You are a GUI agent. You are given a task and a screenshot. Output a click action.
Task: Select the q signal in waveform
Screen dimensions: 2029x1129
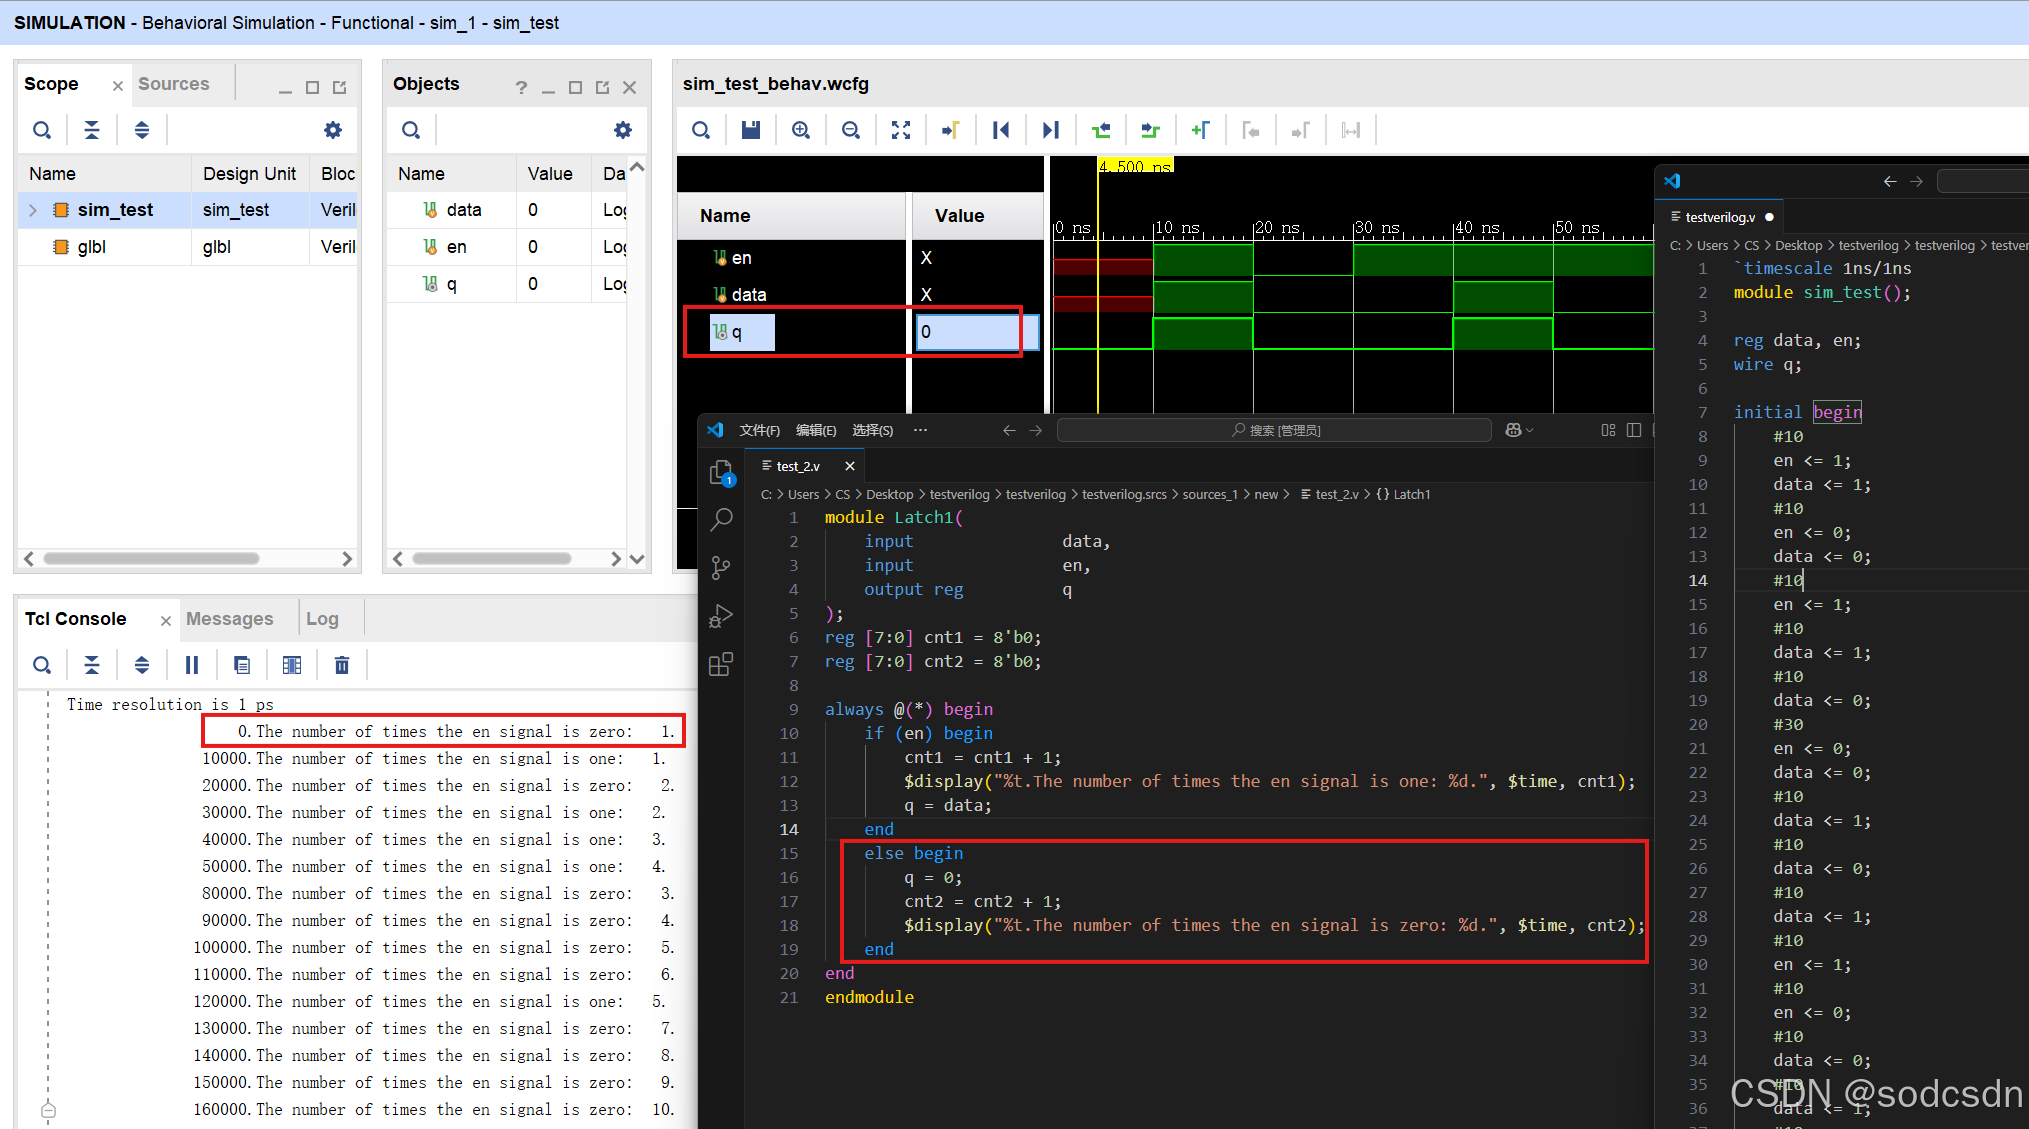tap(738, 332)
